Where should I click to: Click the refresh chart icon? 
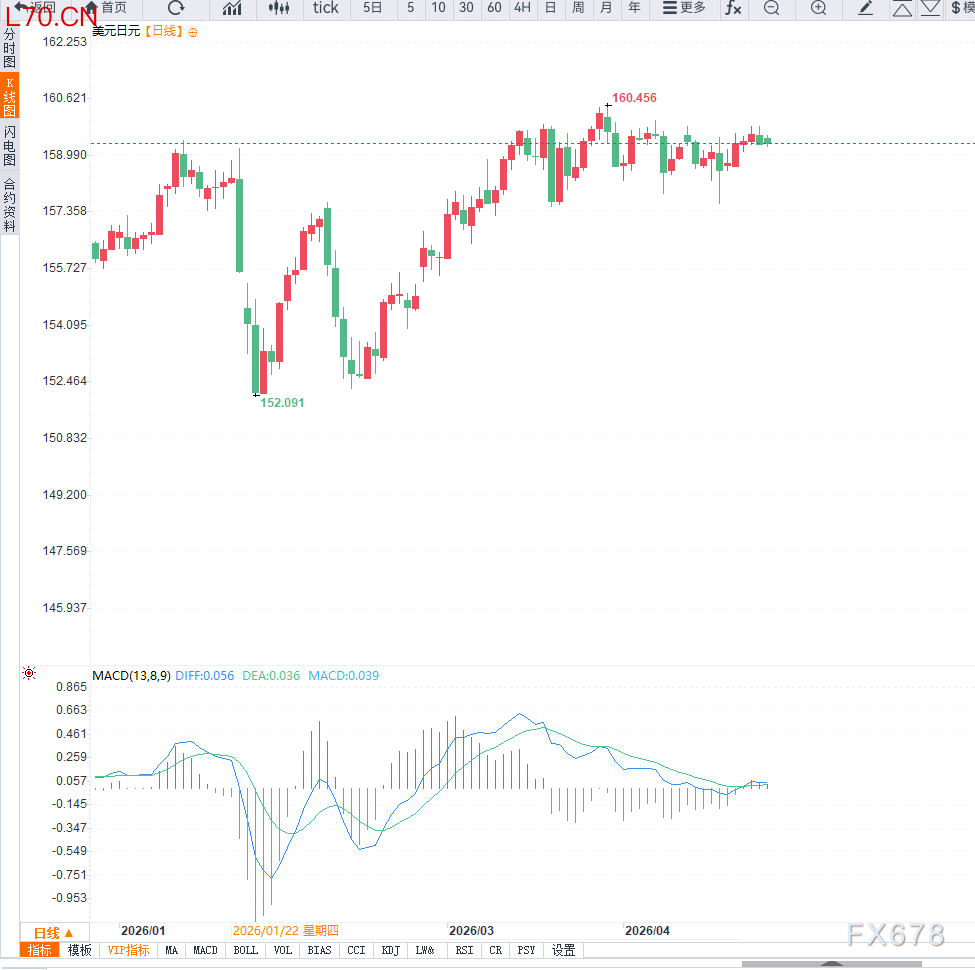177,8
